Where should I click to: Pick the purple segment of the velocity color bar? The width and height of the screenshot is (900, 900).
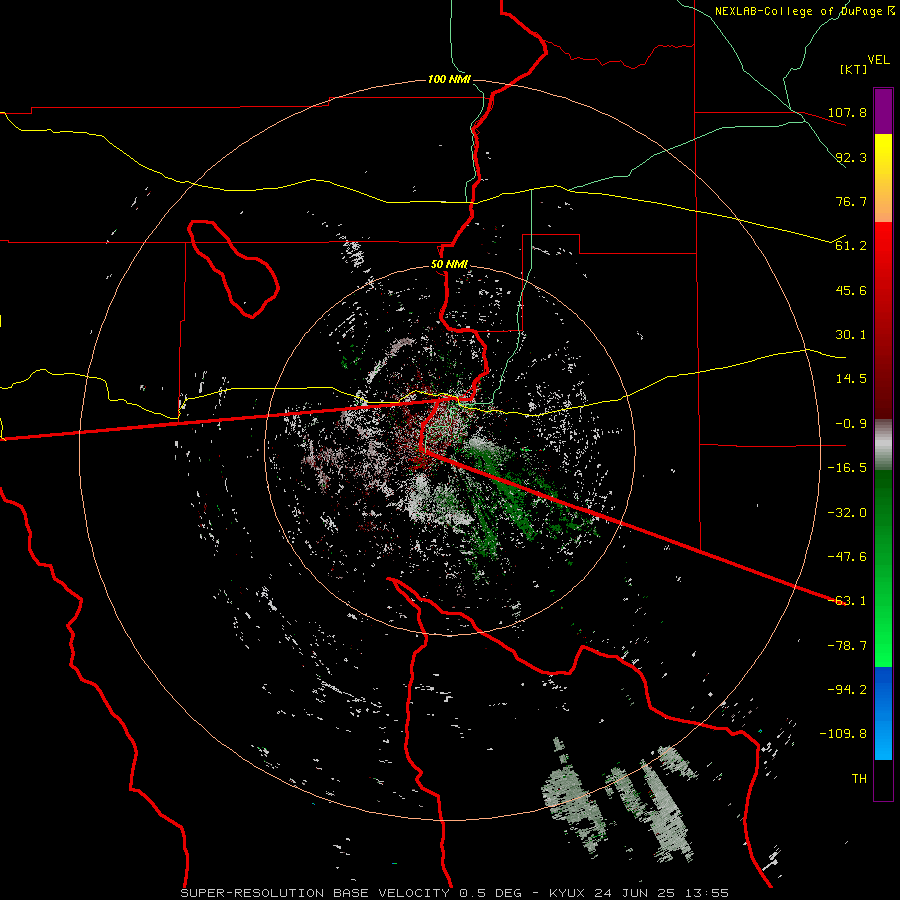pos(883,111)
